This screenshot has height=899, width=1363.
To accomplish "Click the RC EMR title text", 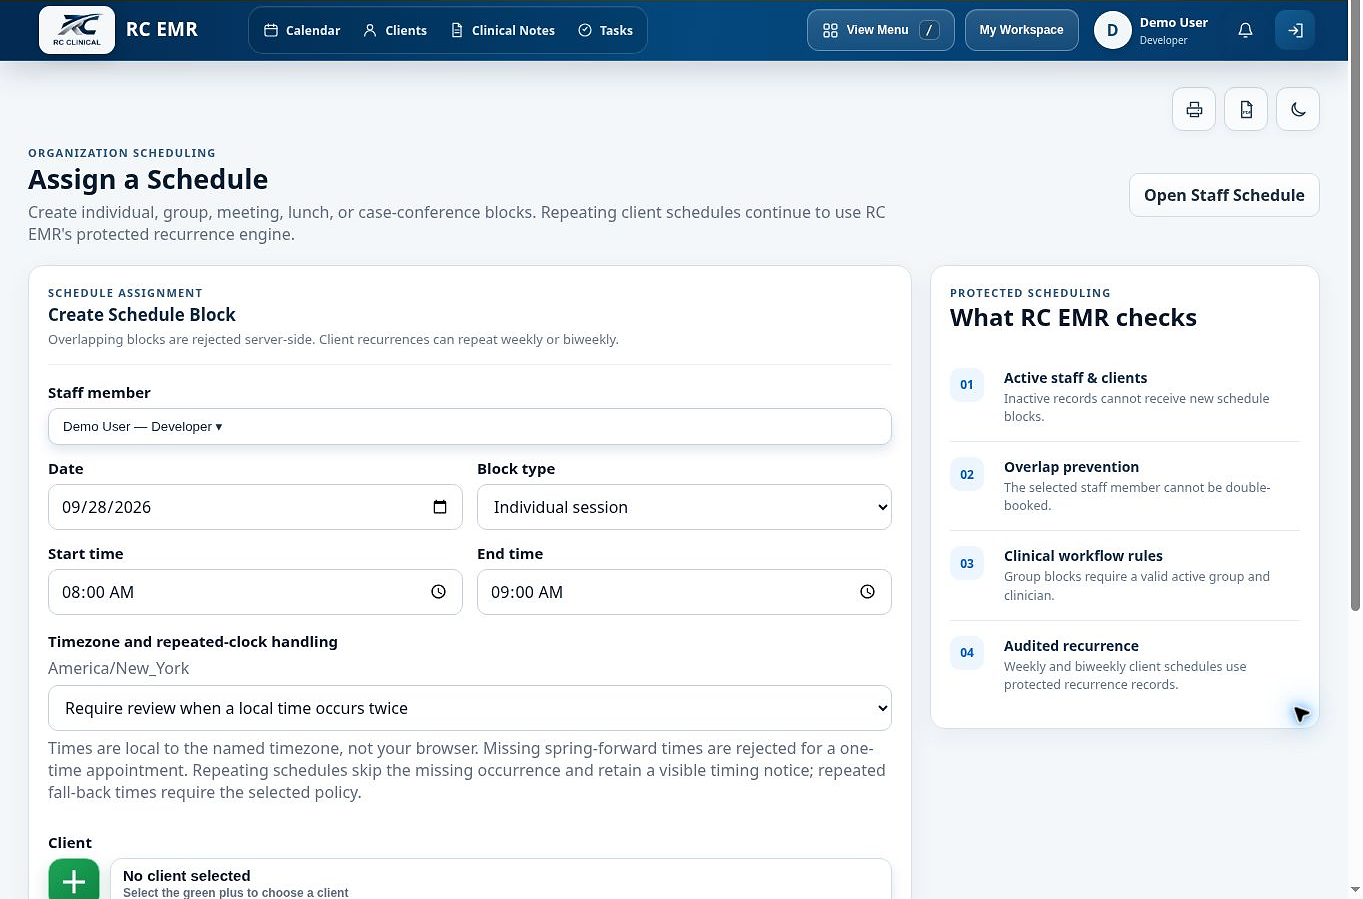I will coord(162,30).
